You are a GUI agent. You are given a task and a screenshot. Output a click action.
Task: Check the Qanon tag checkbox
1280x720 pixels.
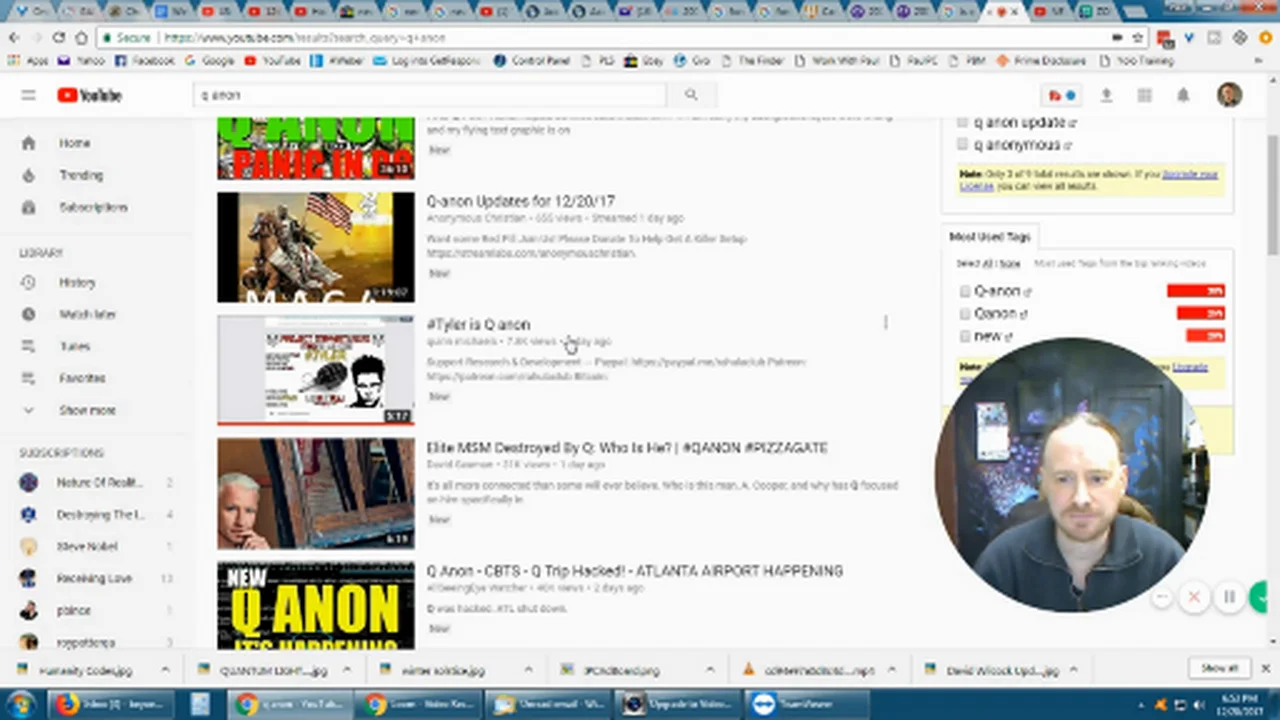pos(965,314)
